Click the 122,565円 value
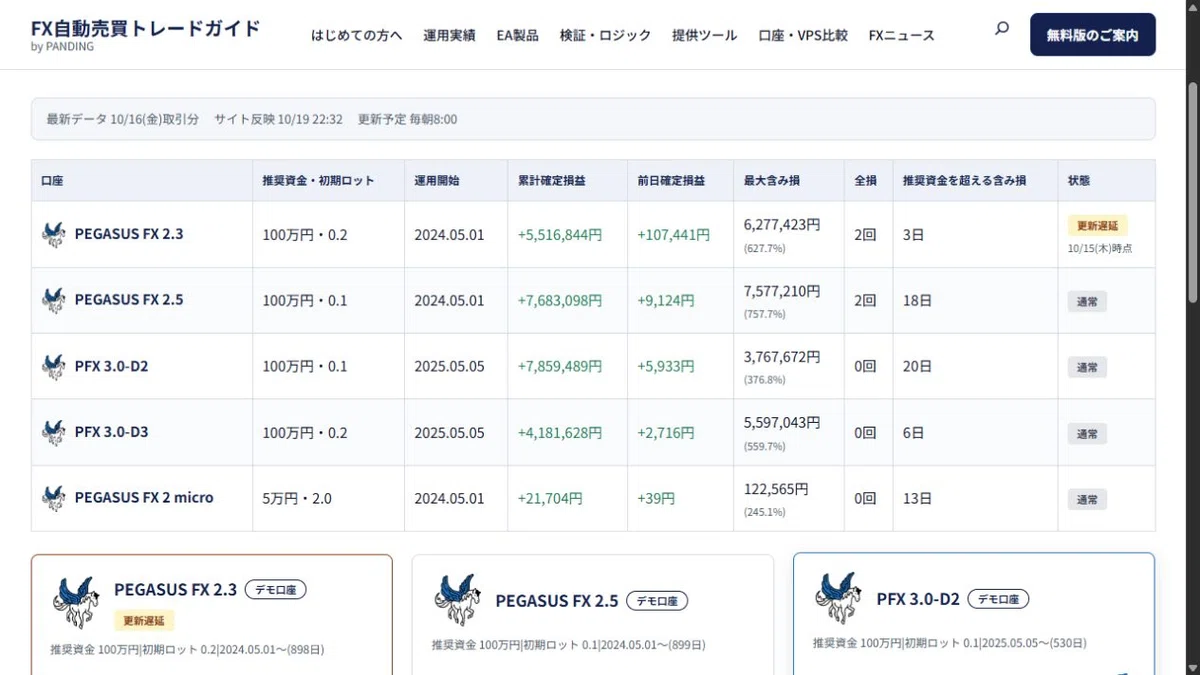This screenshot has height=675, width=1200. pos(776,489)
